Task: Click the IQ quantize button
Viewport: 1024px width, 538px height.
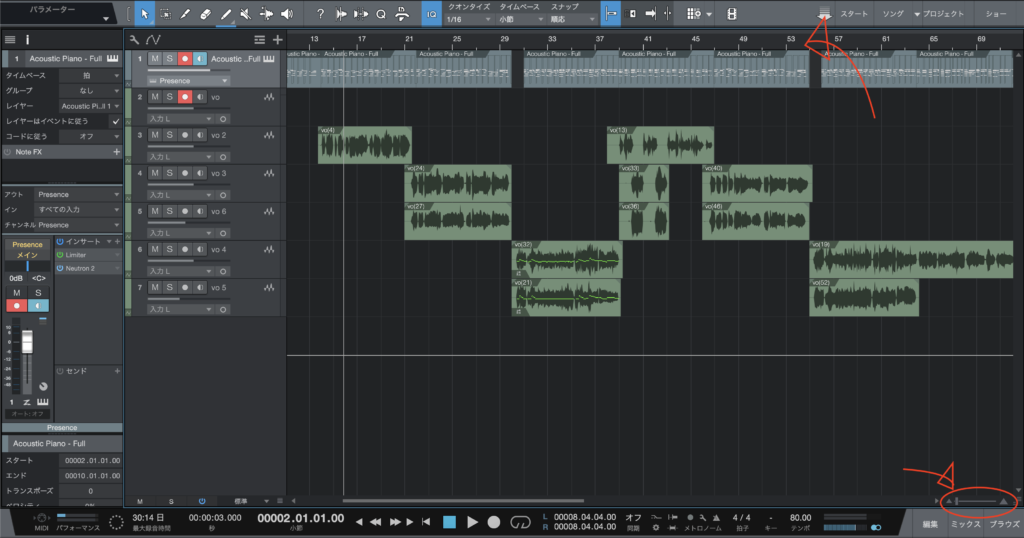Action: [x=430, y=14]
